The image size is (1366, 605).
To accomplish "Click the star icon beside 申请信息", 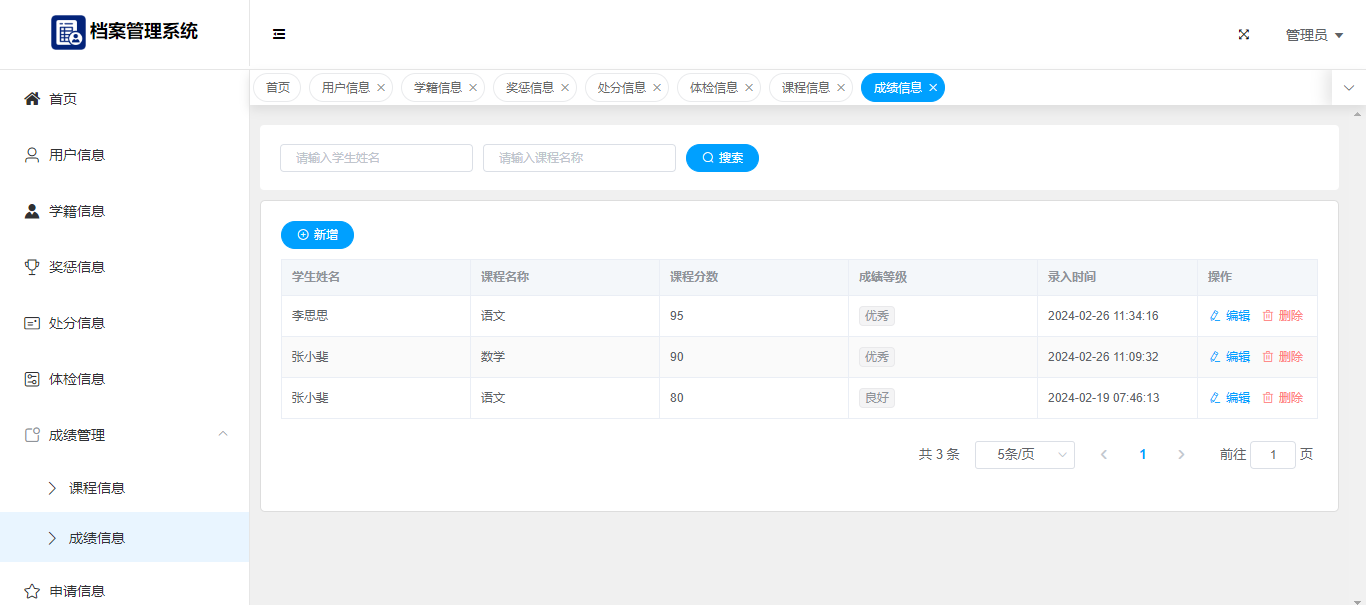I will tap(32, 591).
